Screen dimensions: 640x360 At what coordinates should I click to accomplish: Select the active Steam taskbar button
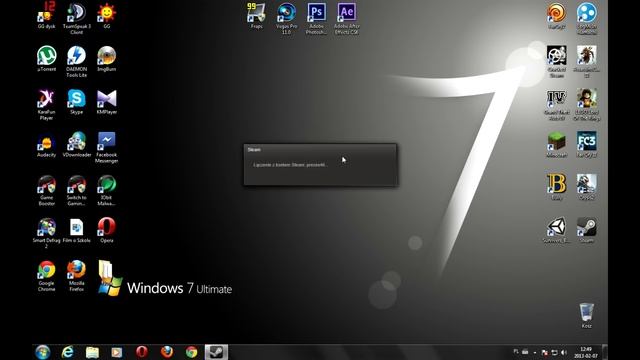(x=216, y=352)
